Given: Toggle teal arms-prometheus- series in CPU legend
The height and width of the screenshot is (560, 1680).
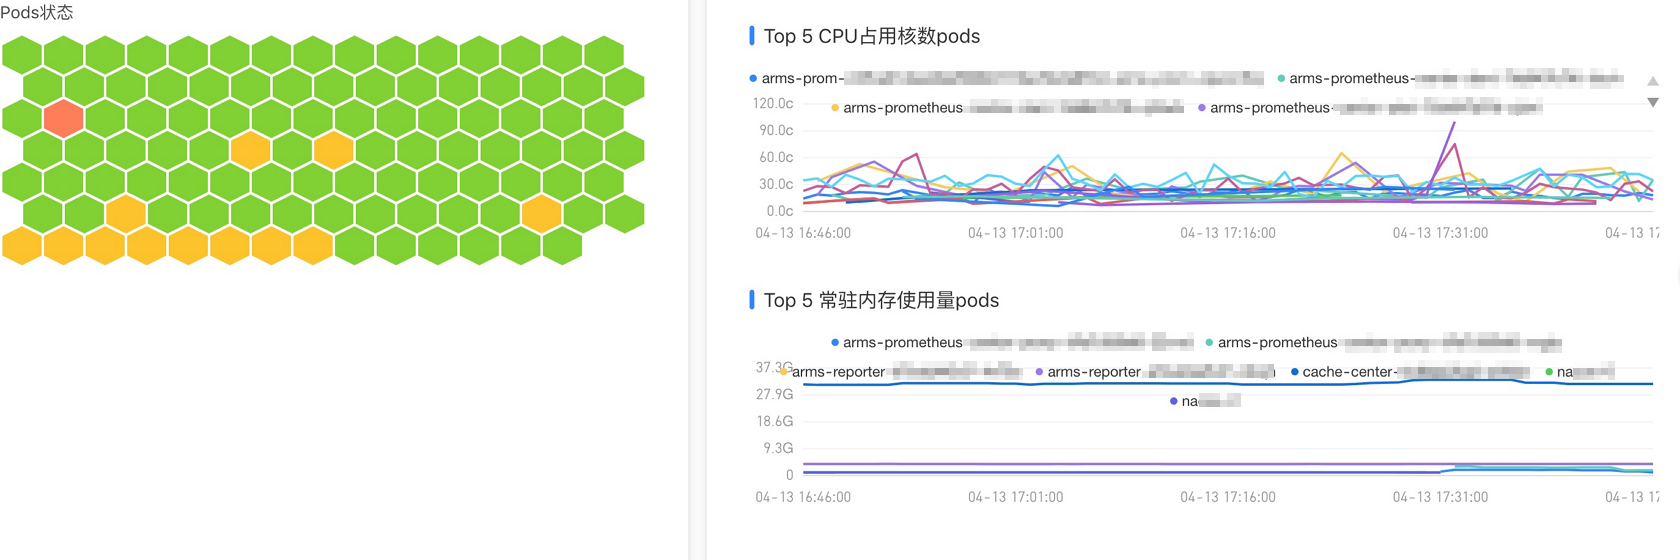Looking at the screenshot, I should (1451, 78).
